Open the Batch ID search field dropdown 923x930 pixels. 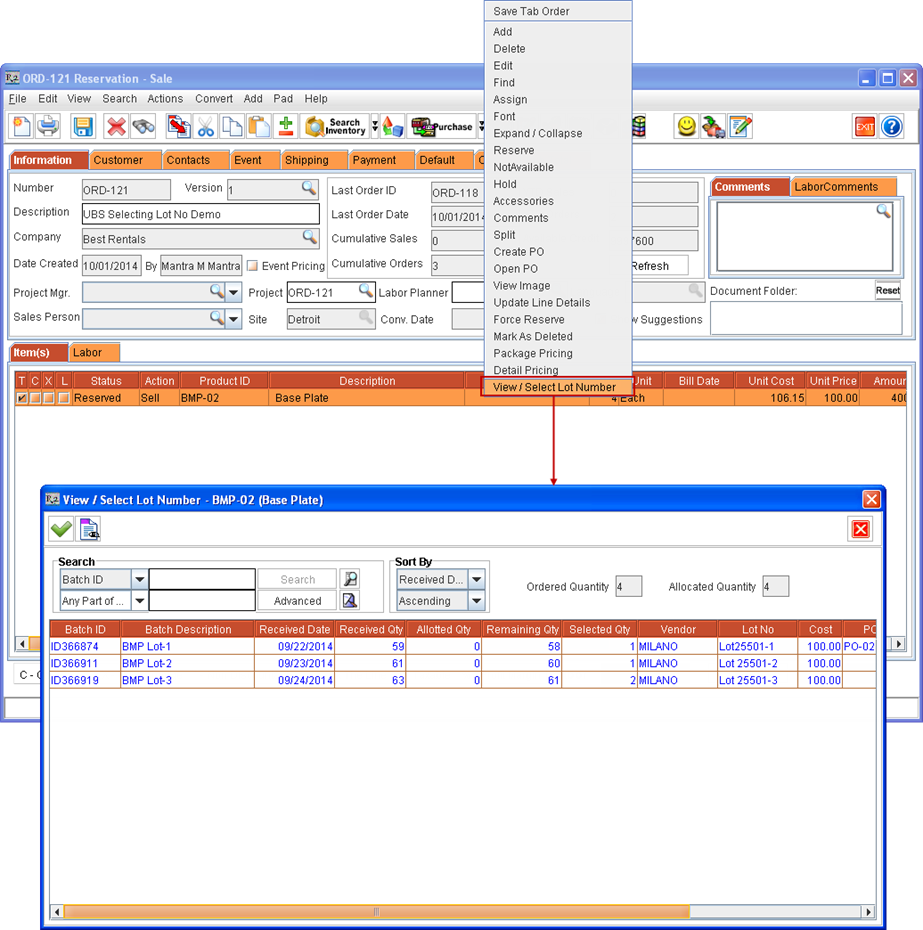click(x=139, y=580)
